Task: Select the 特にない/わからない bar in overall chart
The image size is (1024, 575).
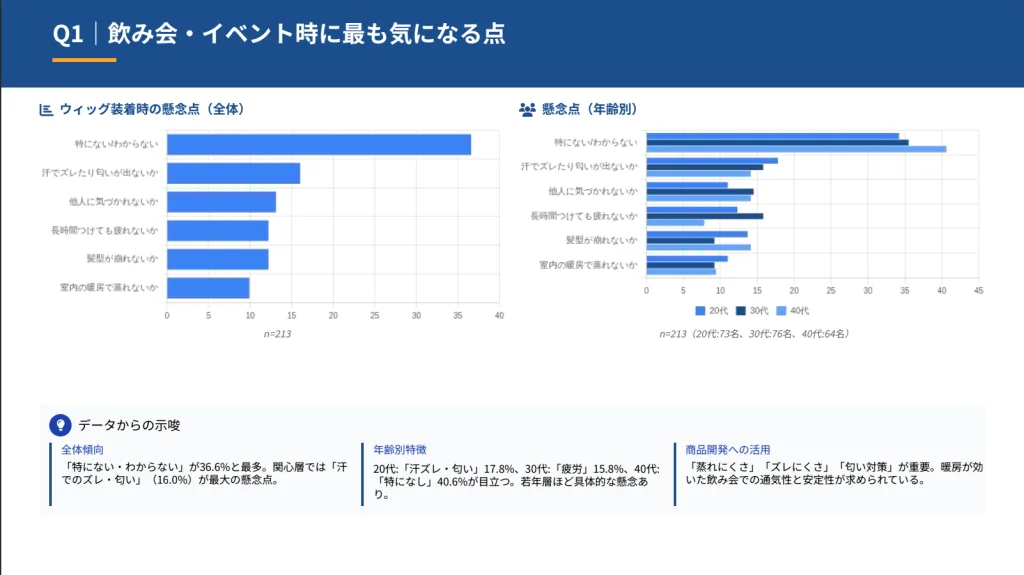Action: click(318, 145)
